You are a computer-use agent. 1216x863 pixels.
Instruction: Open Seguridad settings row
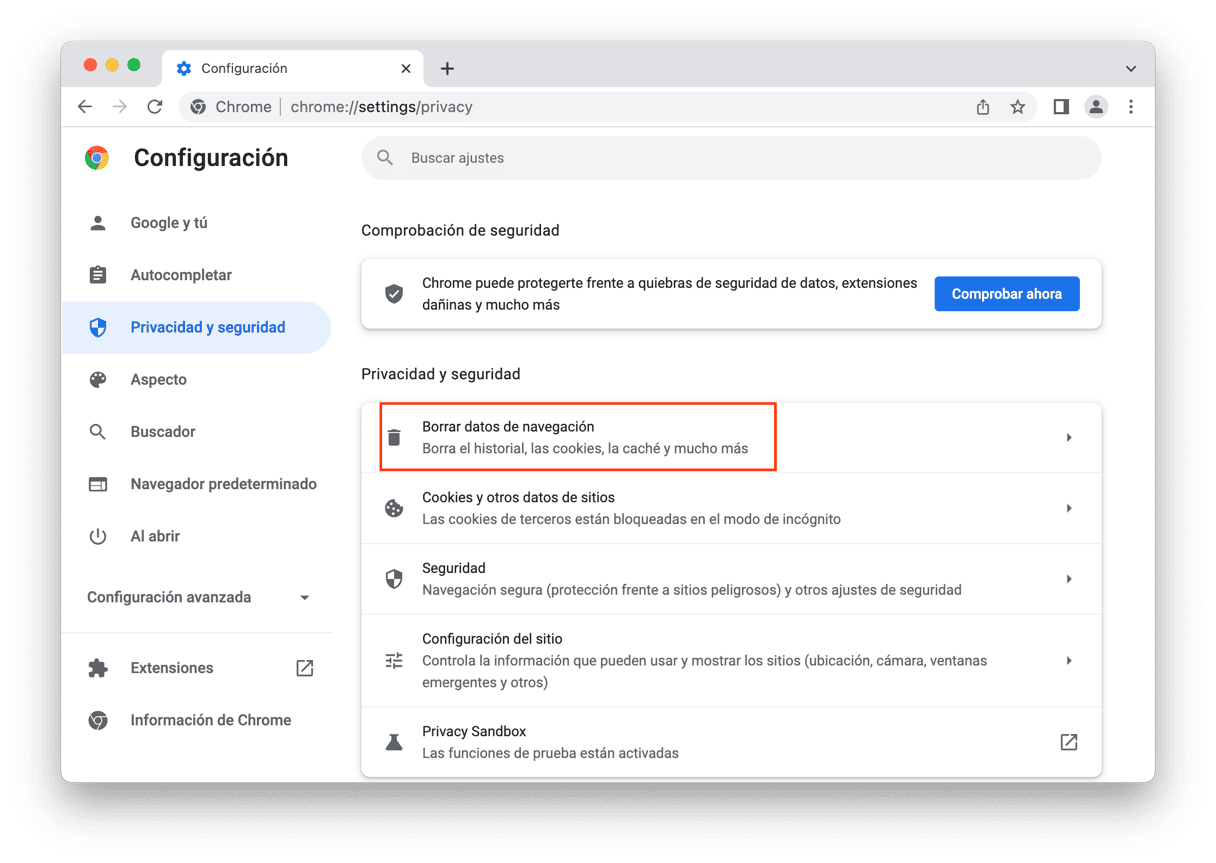pos(731,579)
